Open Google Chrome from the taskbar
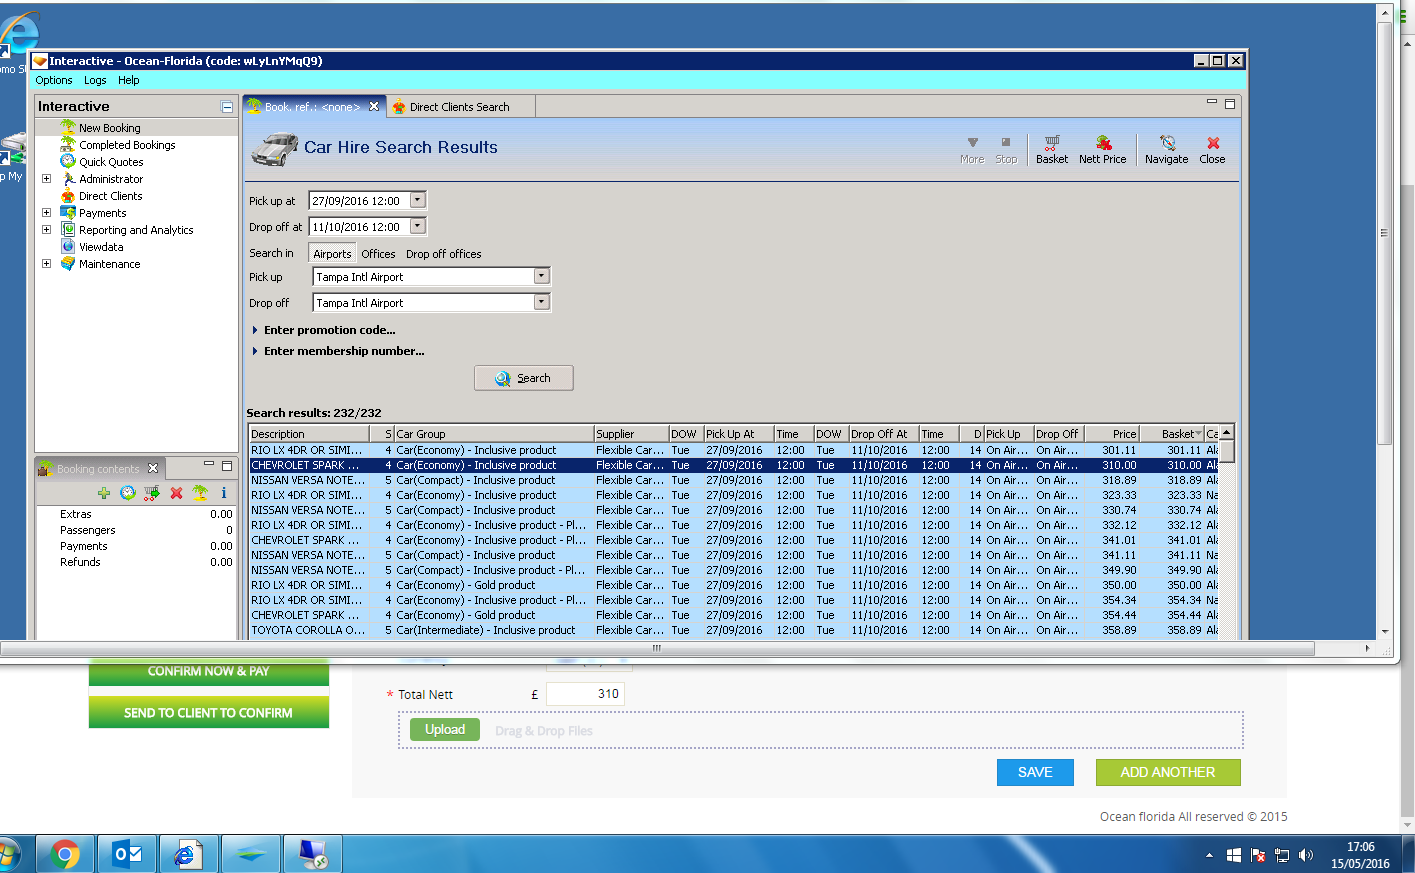 pos(65,854)
